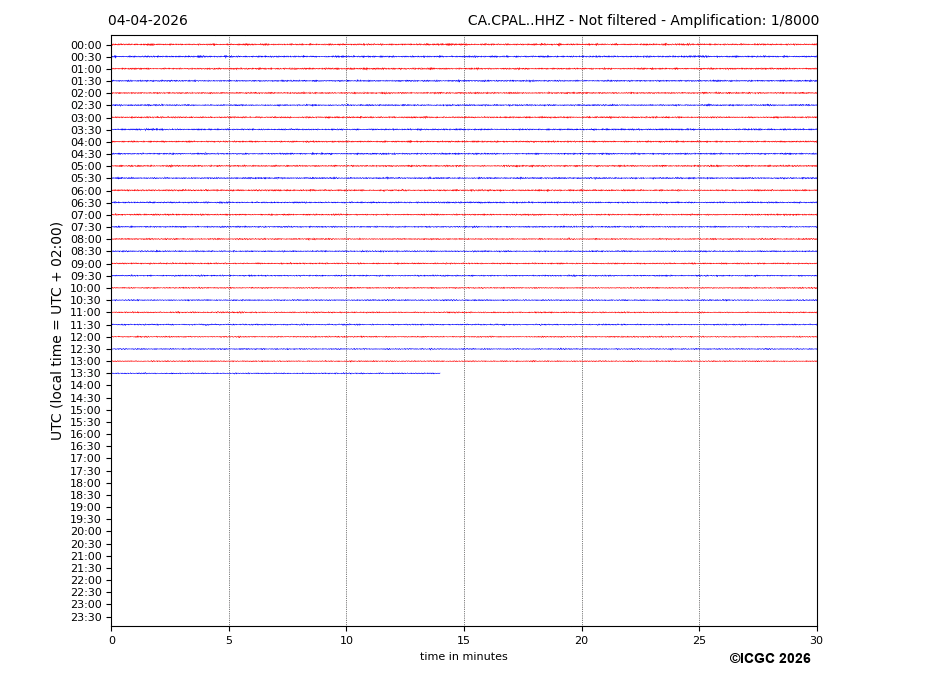Click the ©ICGC 2026 copyright text
Viewport: 927px width, 696px height.
click(x=769, y=659)
